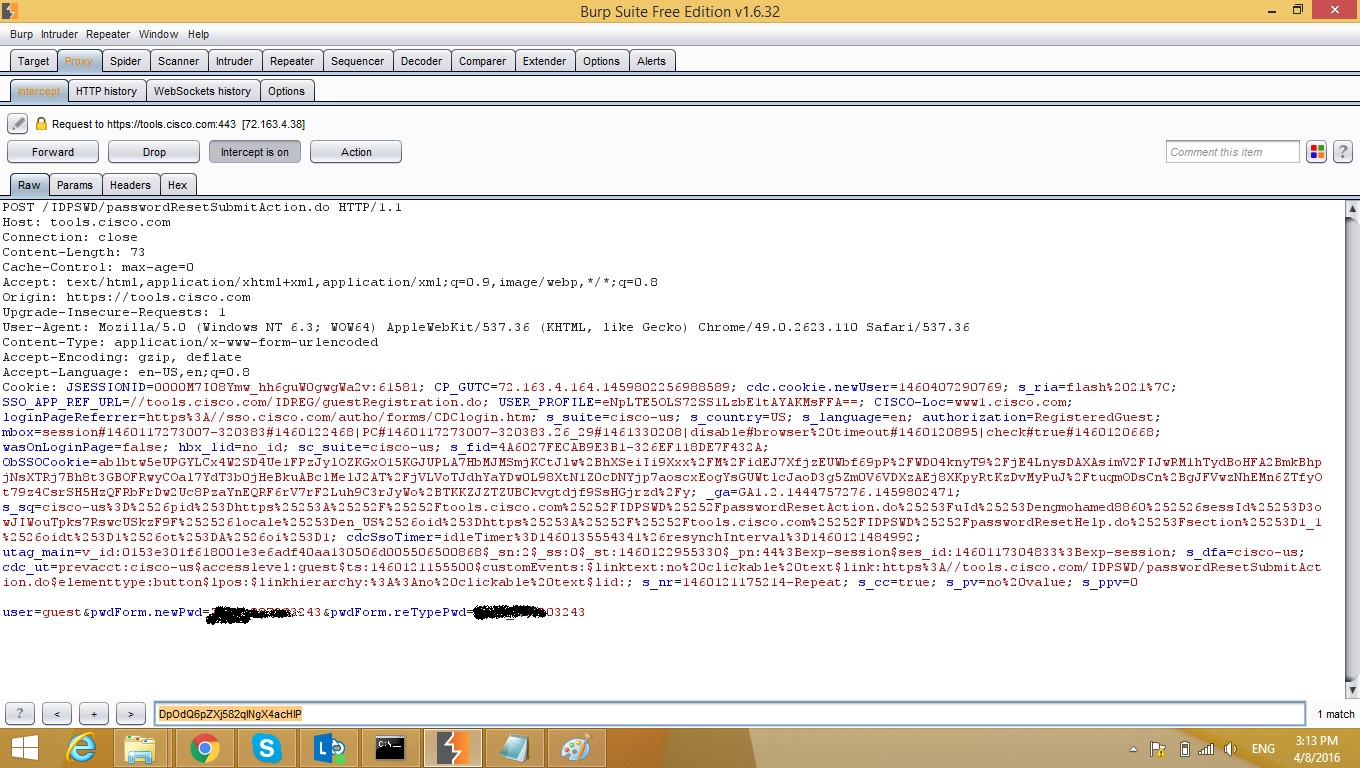Screen dimensions: 1360x768
Task: Click the search text input field
Action: click(729, 714)
